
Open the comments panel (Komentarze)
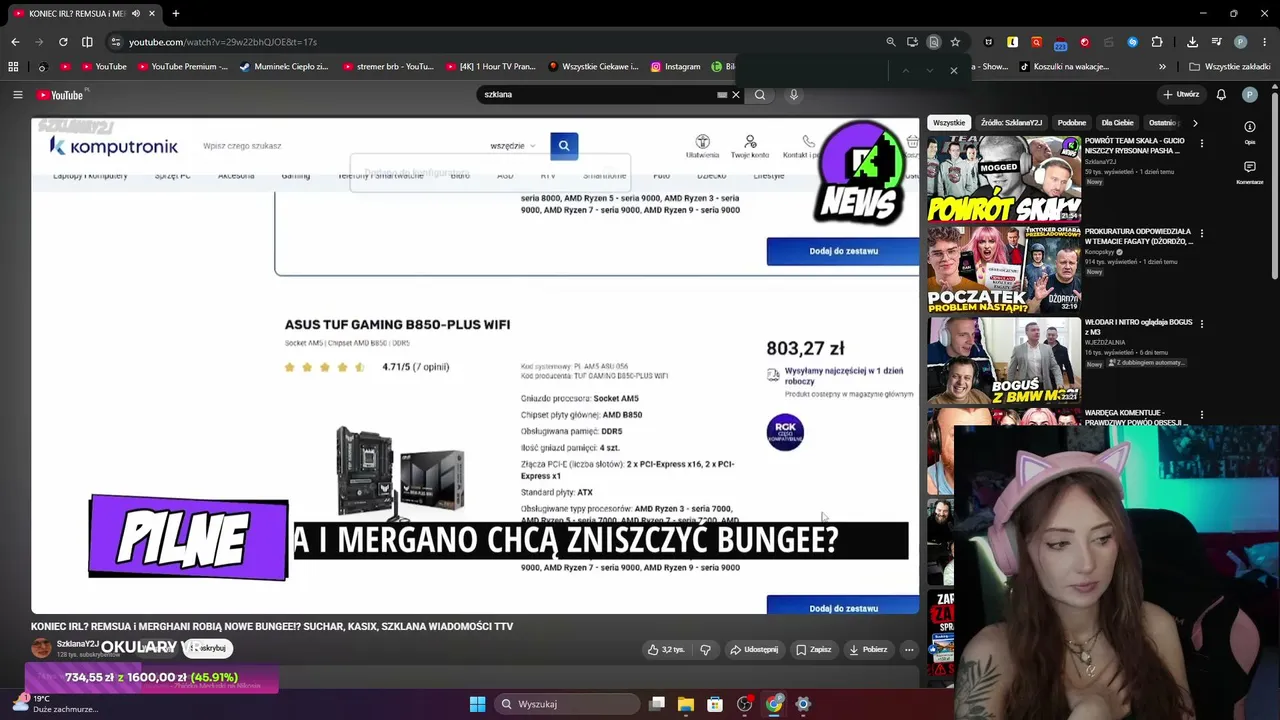[x=1250, y=172]
